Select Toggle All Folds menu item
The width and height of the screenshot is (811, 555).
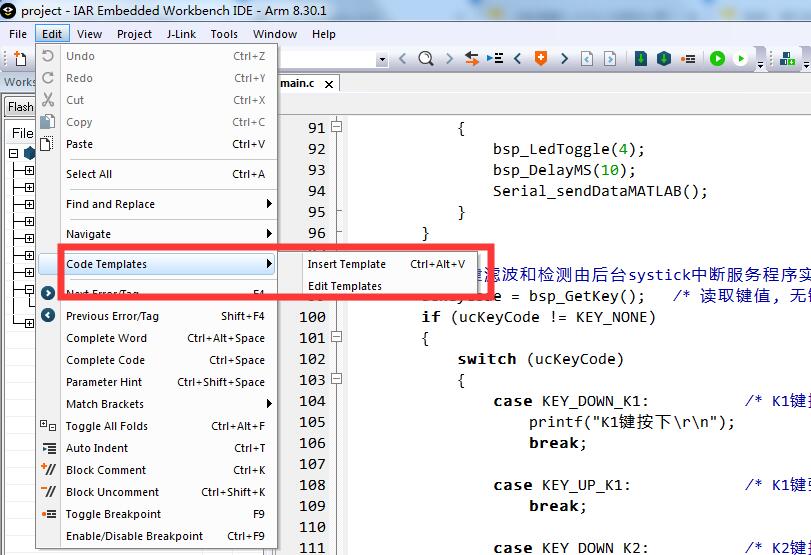[157, 426]
